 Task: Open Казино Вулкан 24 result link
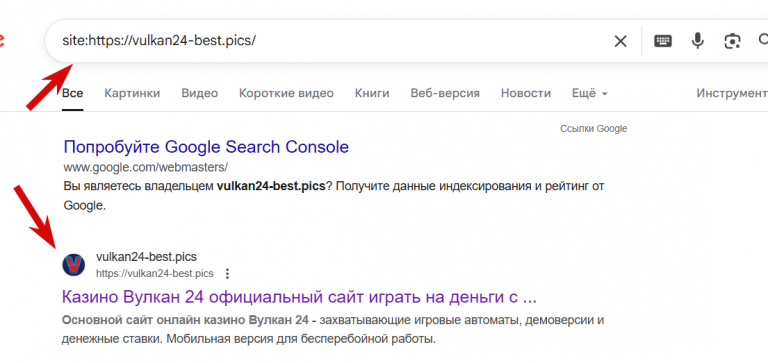299,296
